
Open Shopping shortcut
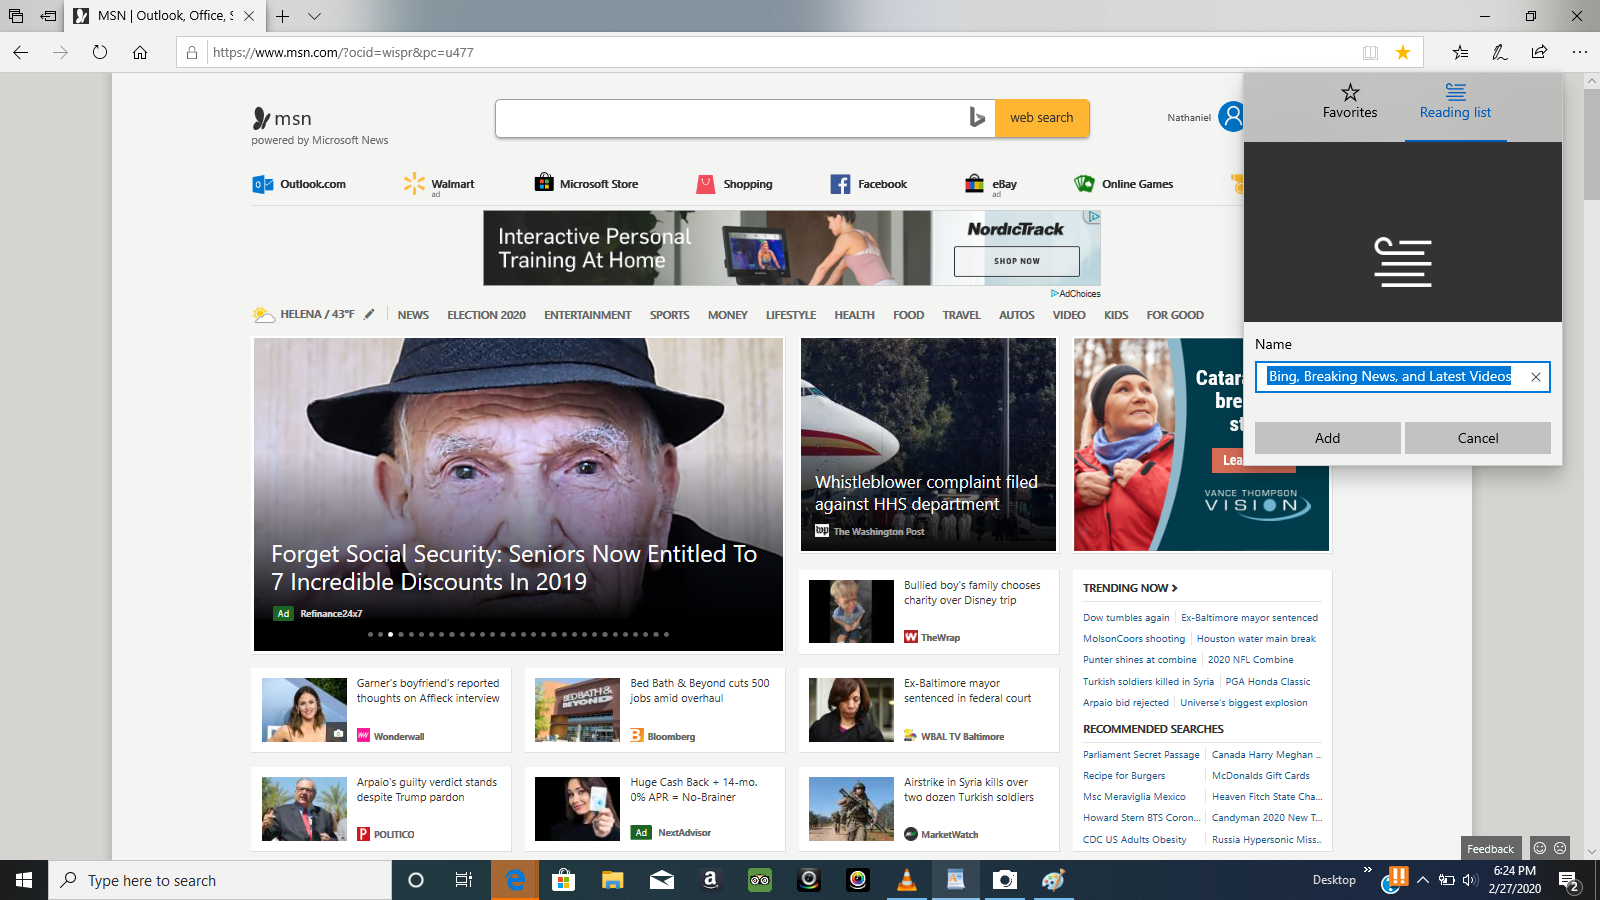click(735, 184)
